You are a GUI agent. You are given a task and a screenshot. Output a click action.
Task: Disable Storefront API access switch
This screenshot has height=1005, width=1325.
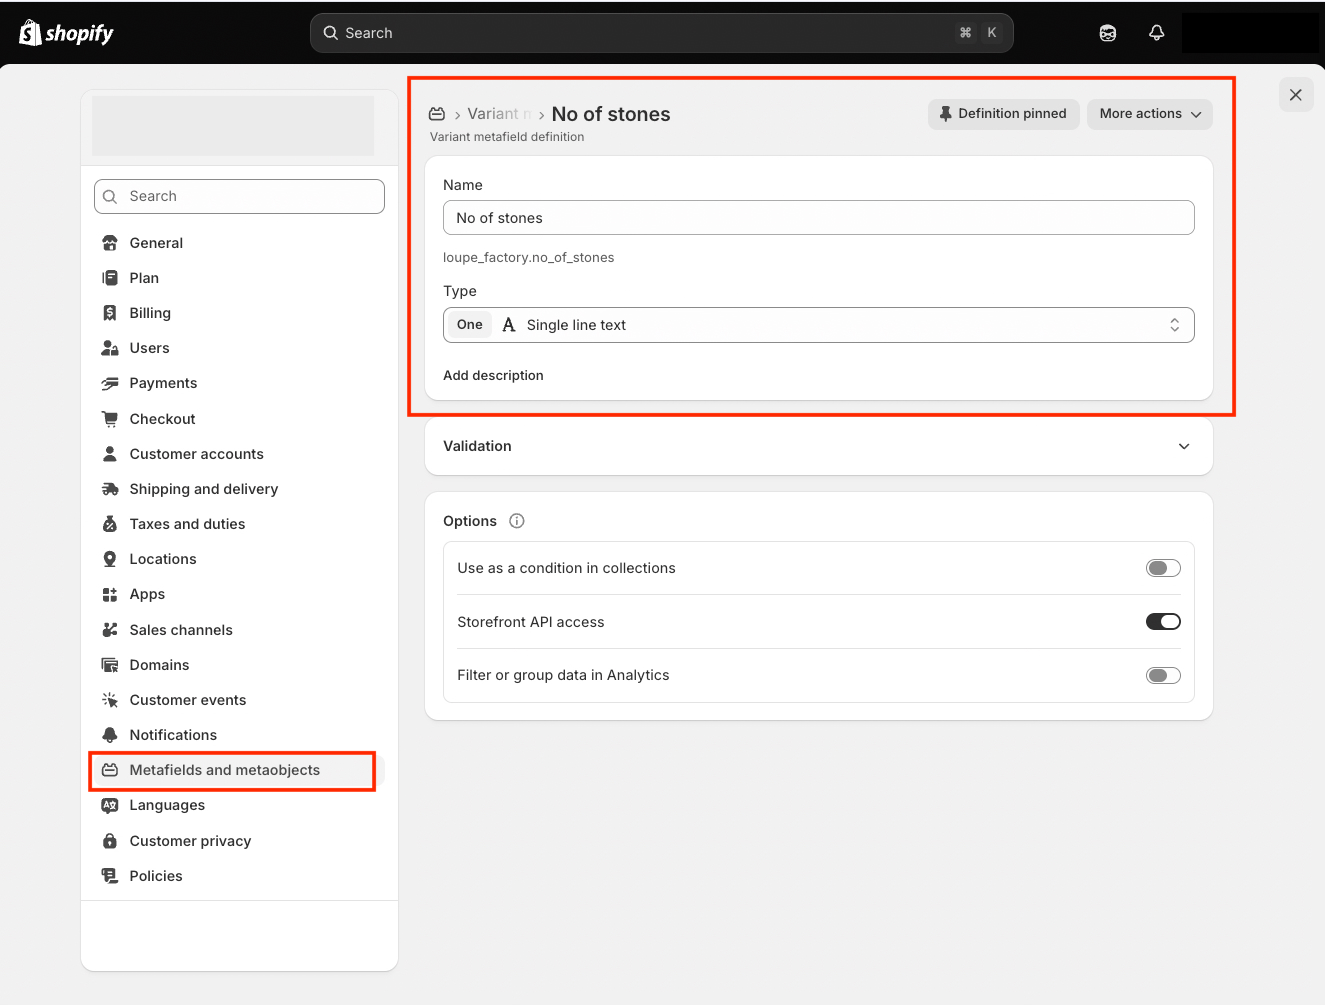(1163, 622)
